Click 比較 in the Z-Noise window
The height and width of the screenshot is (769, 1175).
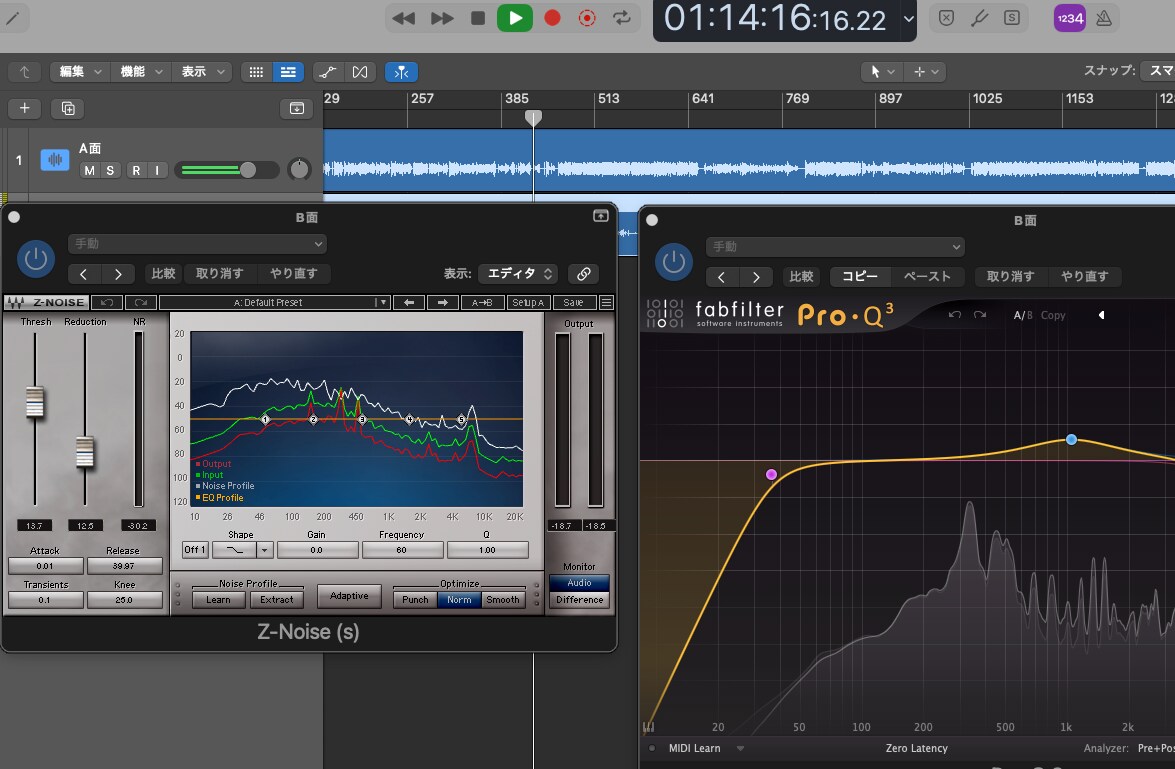163,274
